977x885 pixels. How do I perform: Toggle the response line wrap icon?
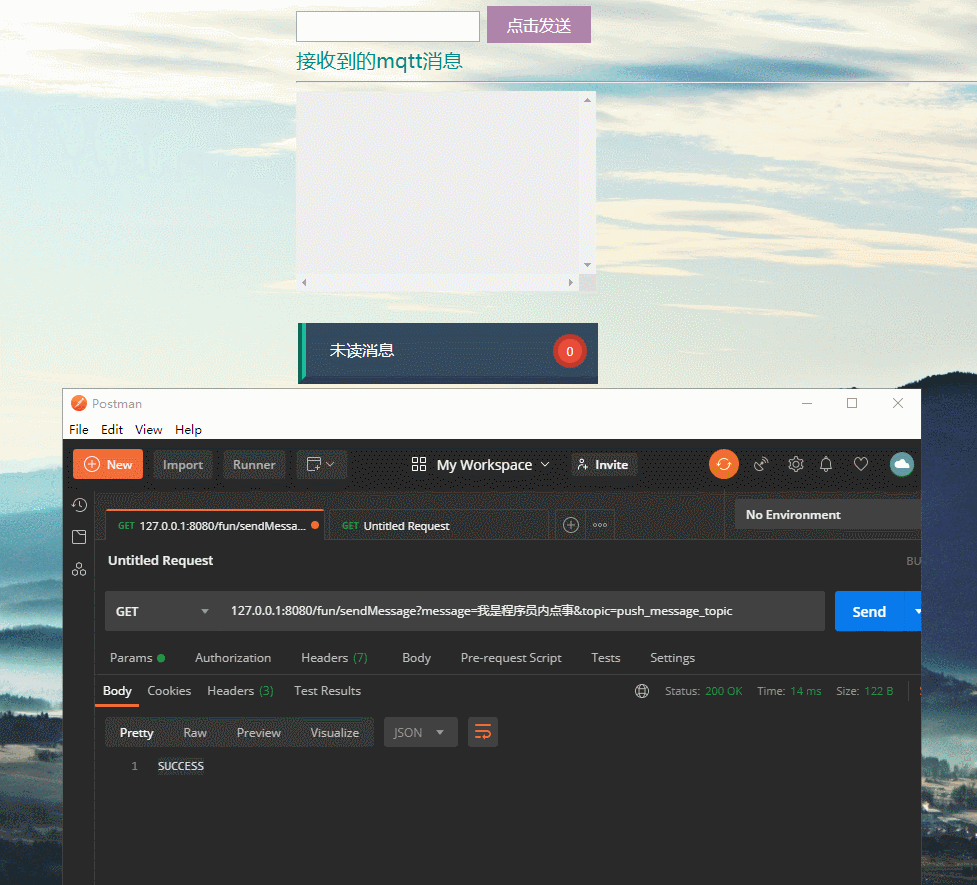(x=483, y=732)
